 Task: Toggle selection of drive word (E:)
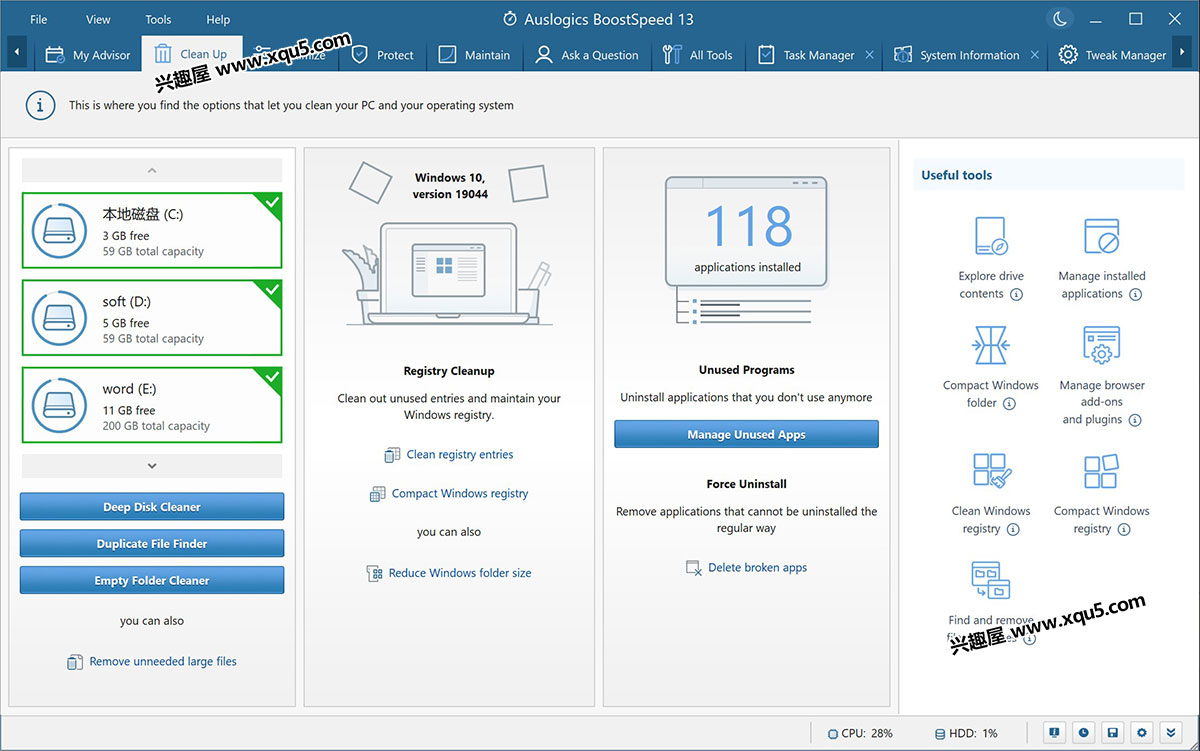(152, 405)
